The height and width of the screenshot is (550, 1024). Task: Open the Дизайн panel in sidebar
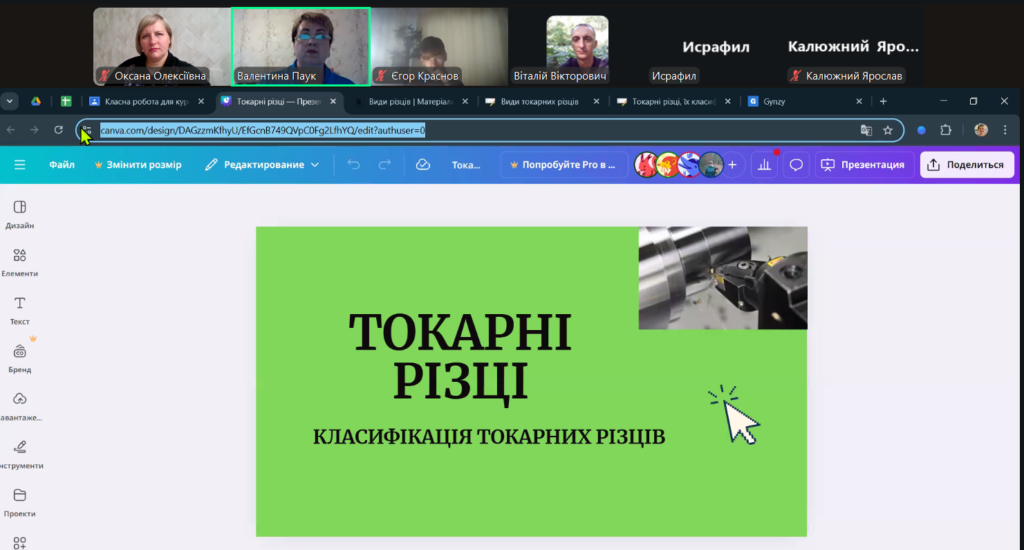tap(19, 213)
